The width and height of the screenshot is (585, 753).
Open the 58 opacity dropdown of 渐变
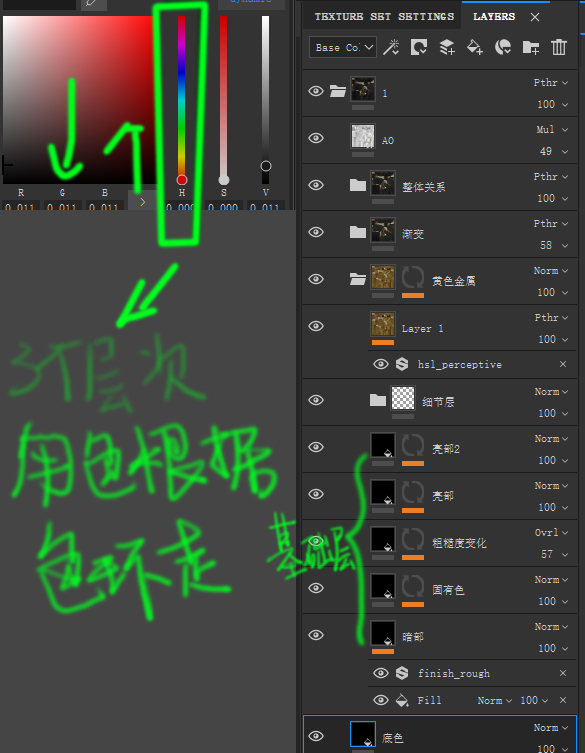[x=554, y=245]
